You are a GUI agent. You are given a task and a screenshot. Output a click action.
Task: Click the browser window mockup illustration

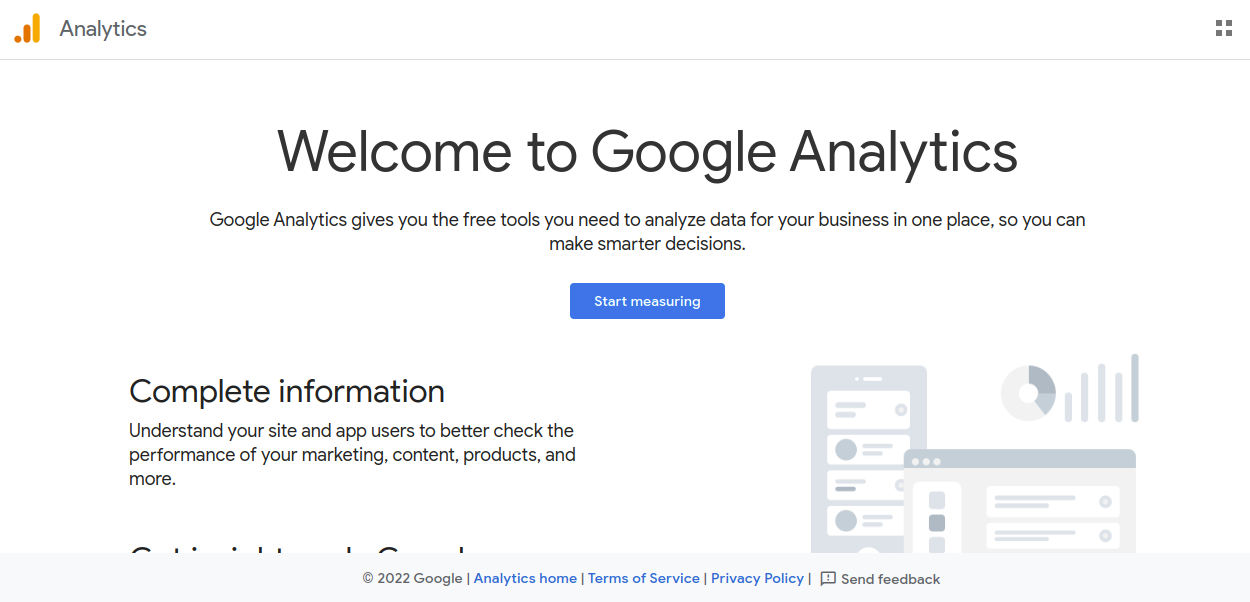tap(1020, 501)
